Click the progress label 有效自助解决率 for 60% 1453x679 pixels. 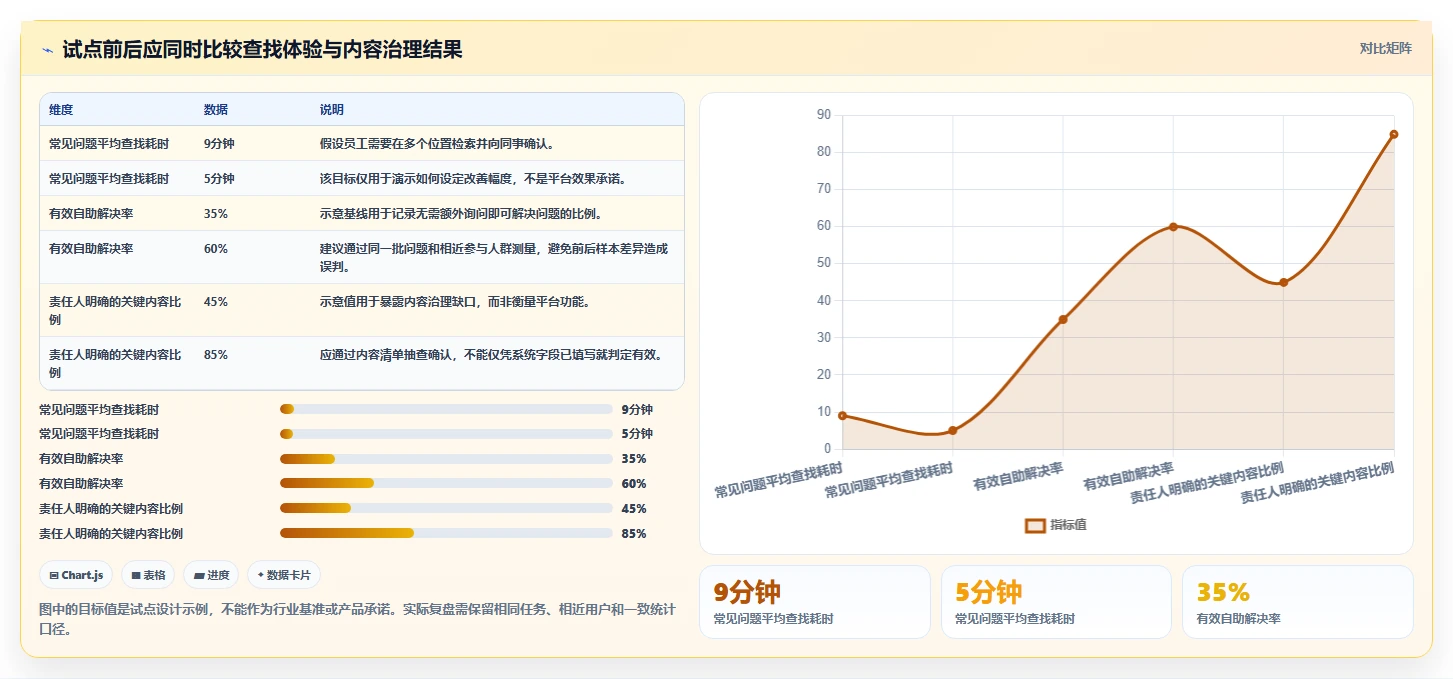point(81,484)
